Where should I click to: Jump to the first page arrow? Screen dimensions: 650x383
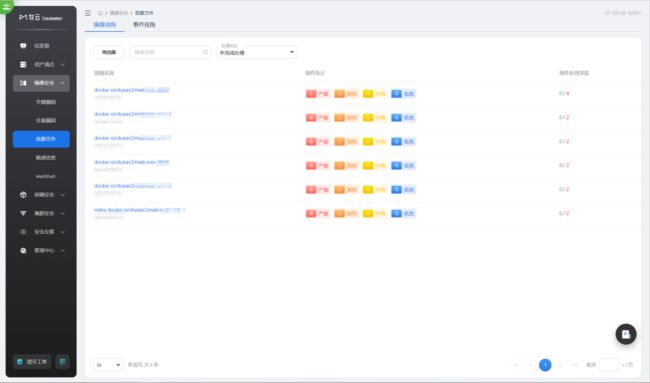point(515,365)
